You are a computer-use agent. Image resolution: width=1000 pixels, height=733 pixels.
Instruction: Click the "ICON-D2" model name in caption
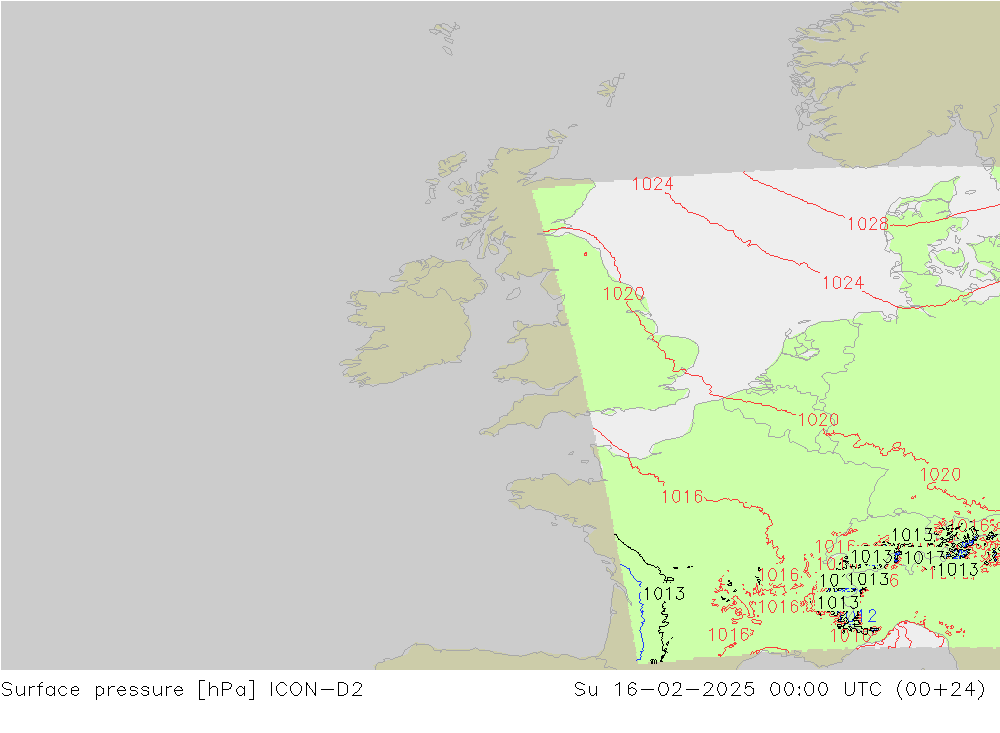316,690
